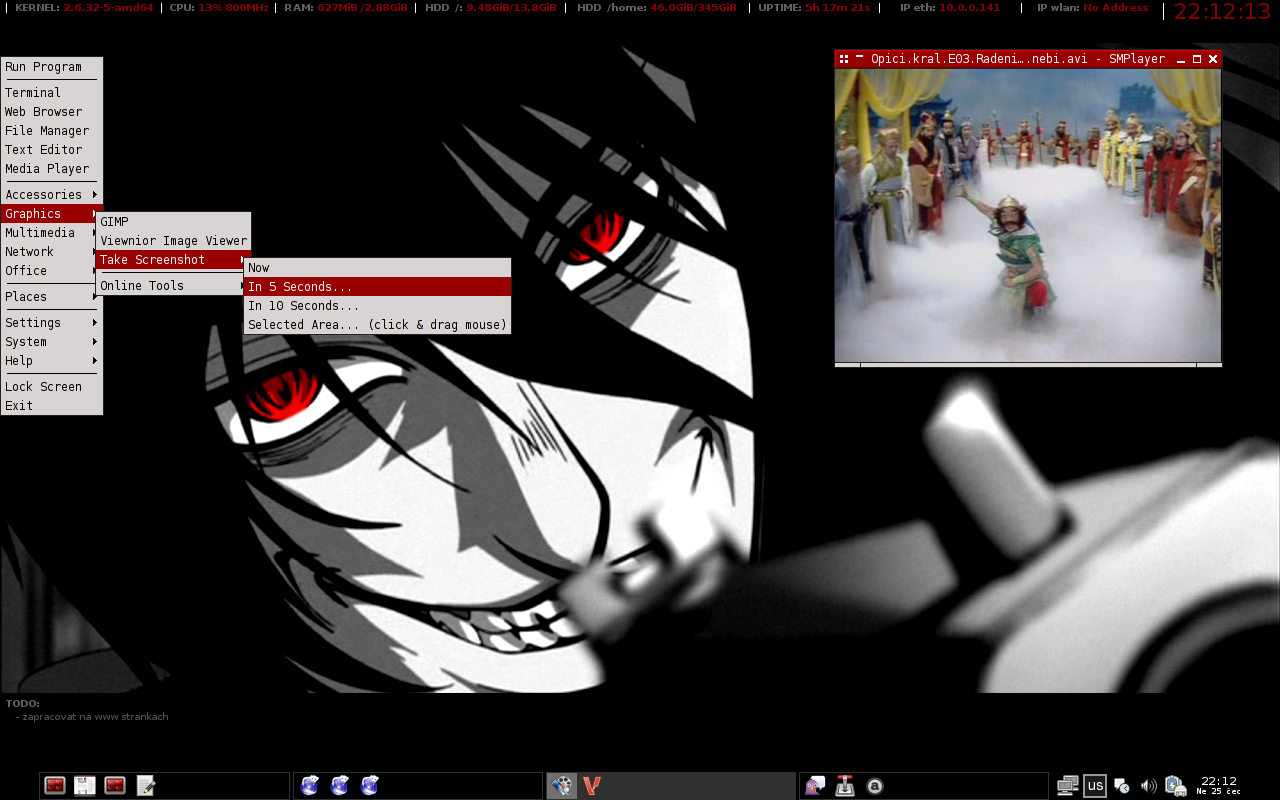Choose screenshot 'In 5 Seconds...'

pos(377,287)
